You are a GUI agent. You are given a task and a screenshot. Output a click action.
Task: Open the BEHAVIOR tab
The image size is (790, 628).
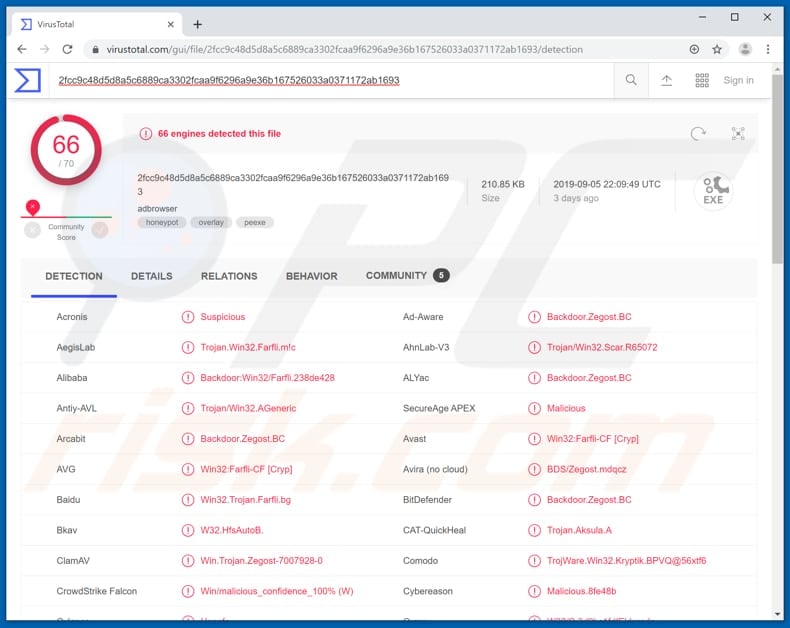coord(312,276)
